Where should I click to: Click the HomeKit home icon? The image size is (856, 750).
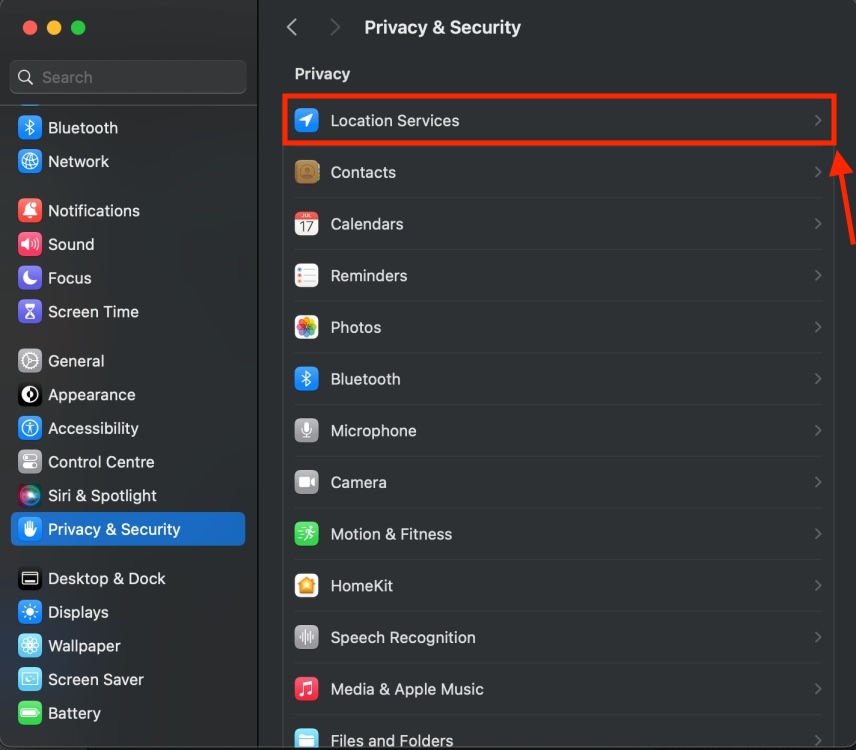coord(307,586)
